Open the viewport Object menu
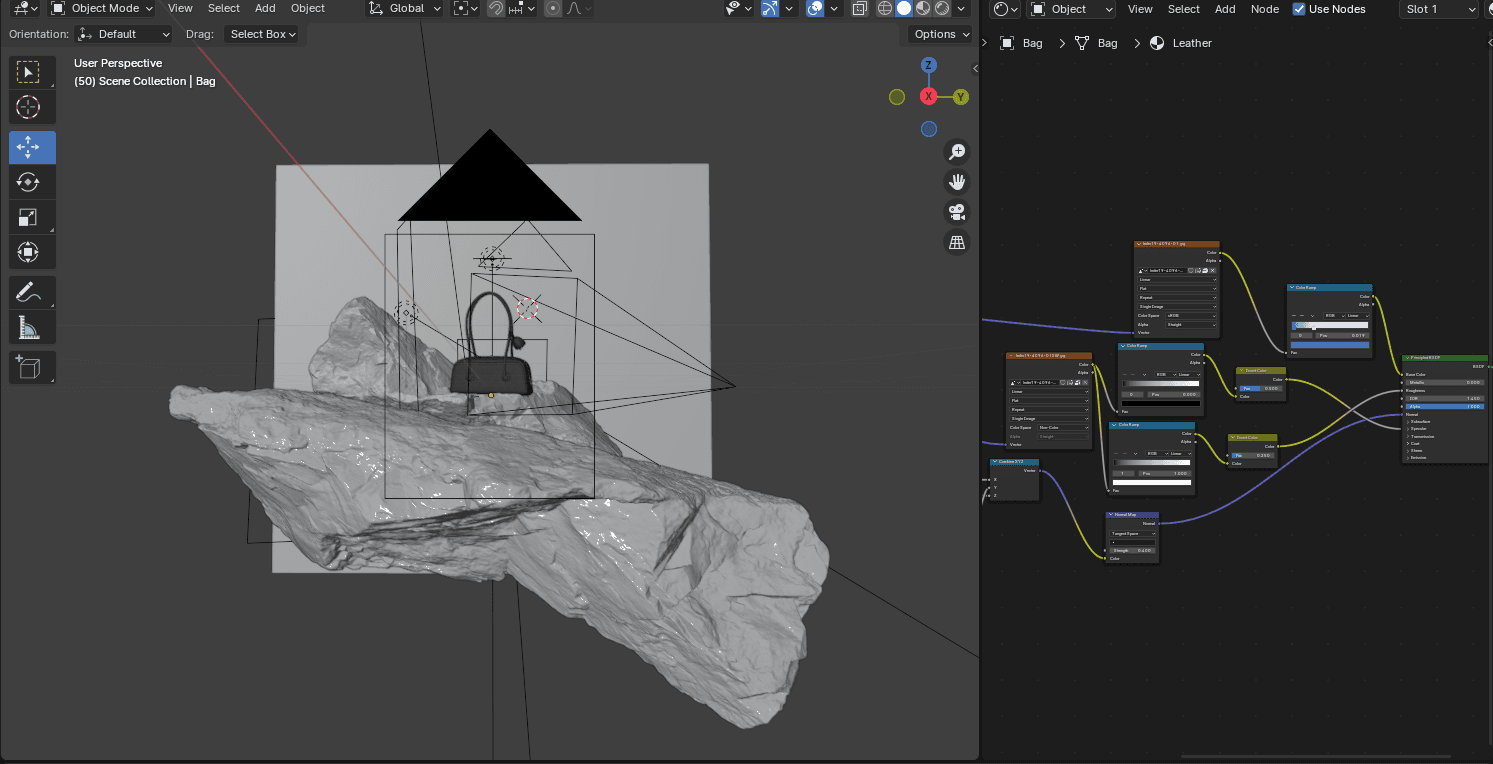1493x764 pixels. pos(307,8)
